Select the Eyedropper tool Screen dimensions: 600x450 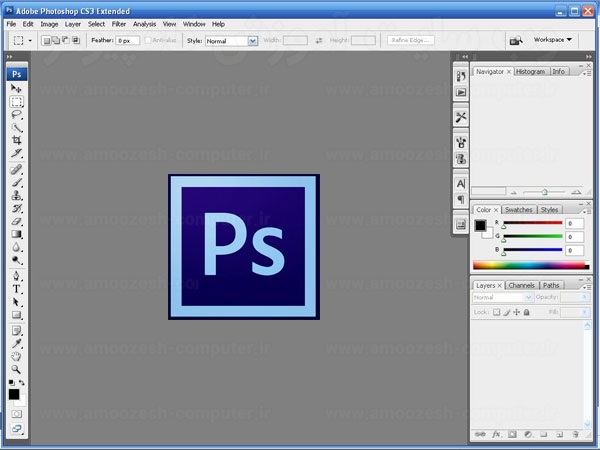[x=16, y=344]
